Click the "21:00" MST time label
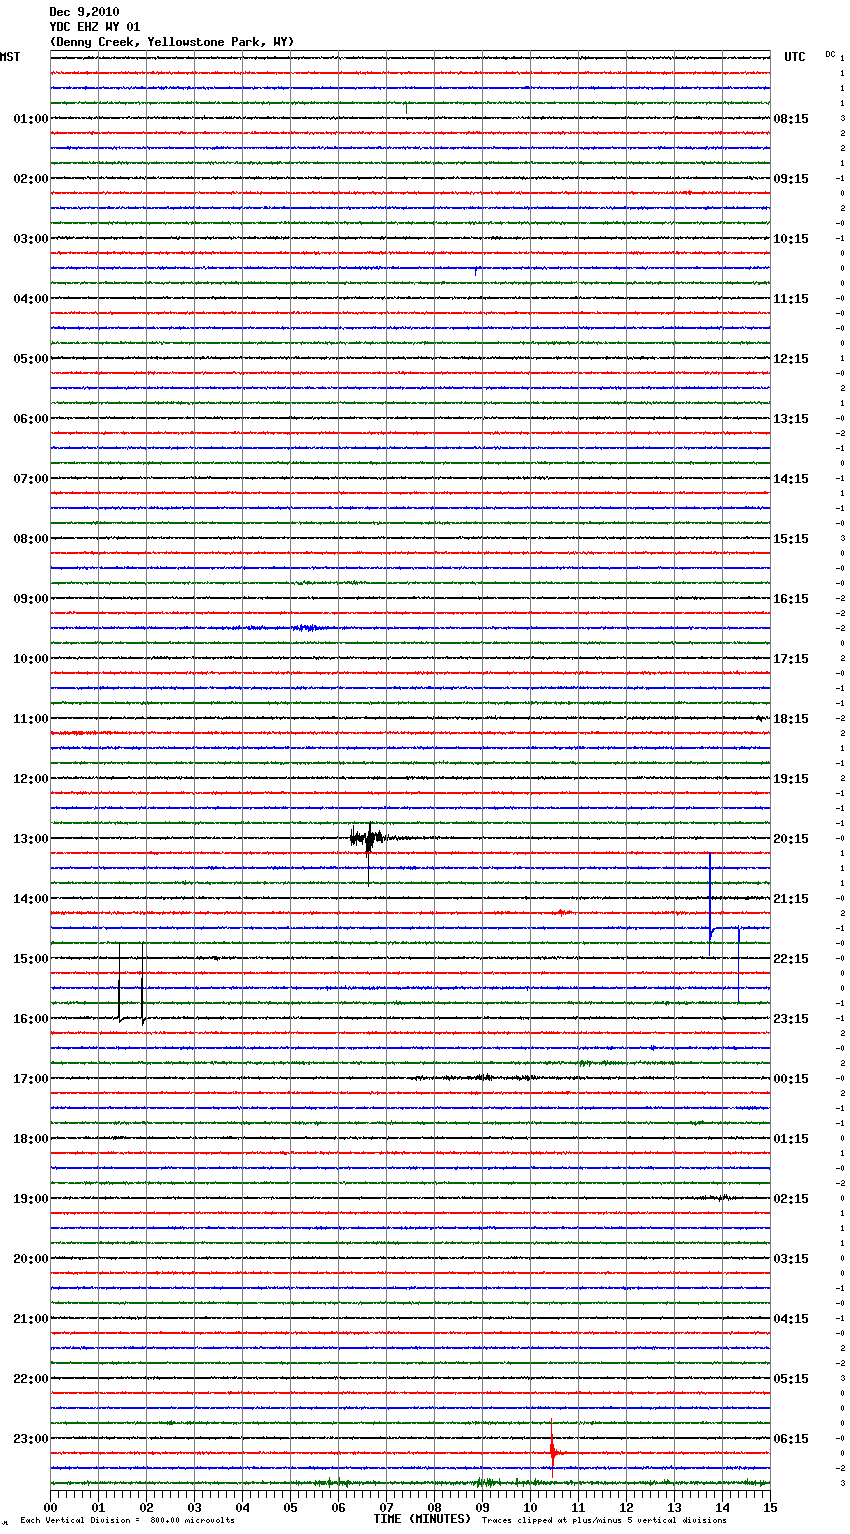Screen dimensions: 850x1534 [x=31, y=1319]
